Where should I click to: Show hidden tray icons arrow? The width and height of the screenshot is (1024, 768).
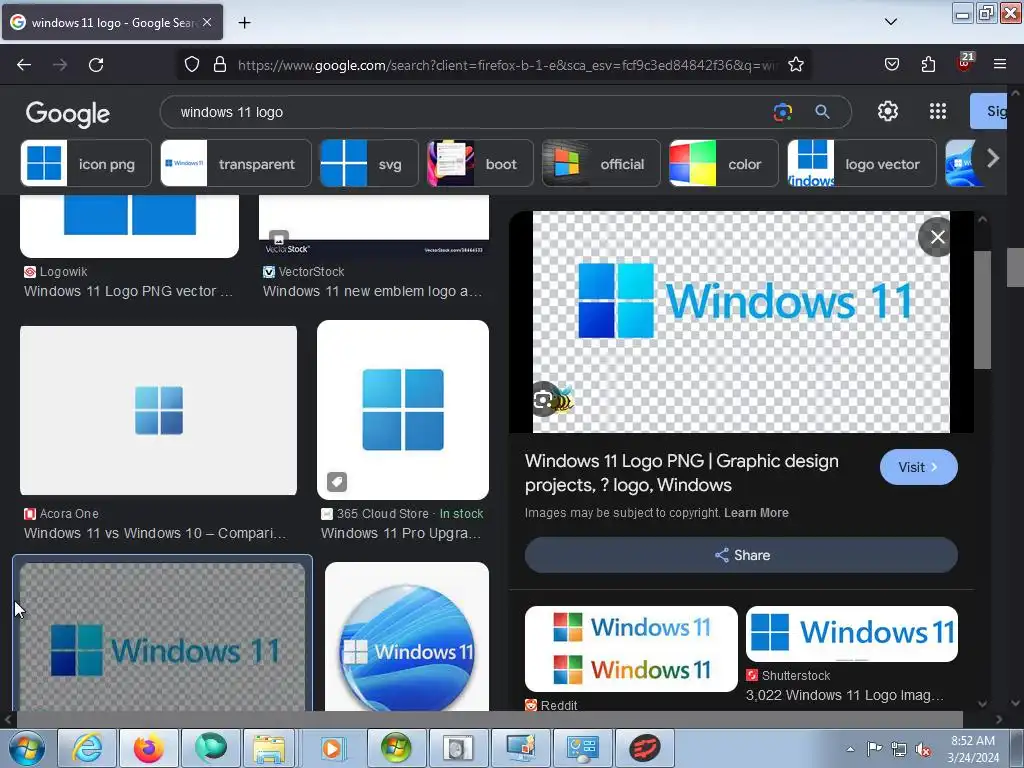pyautogui.click(x=850, y=749)
